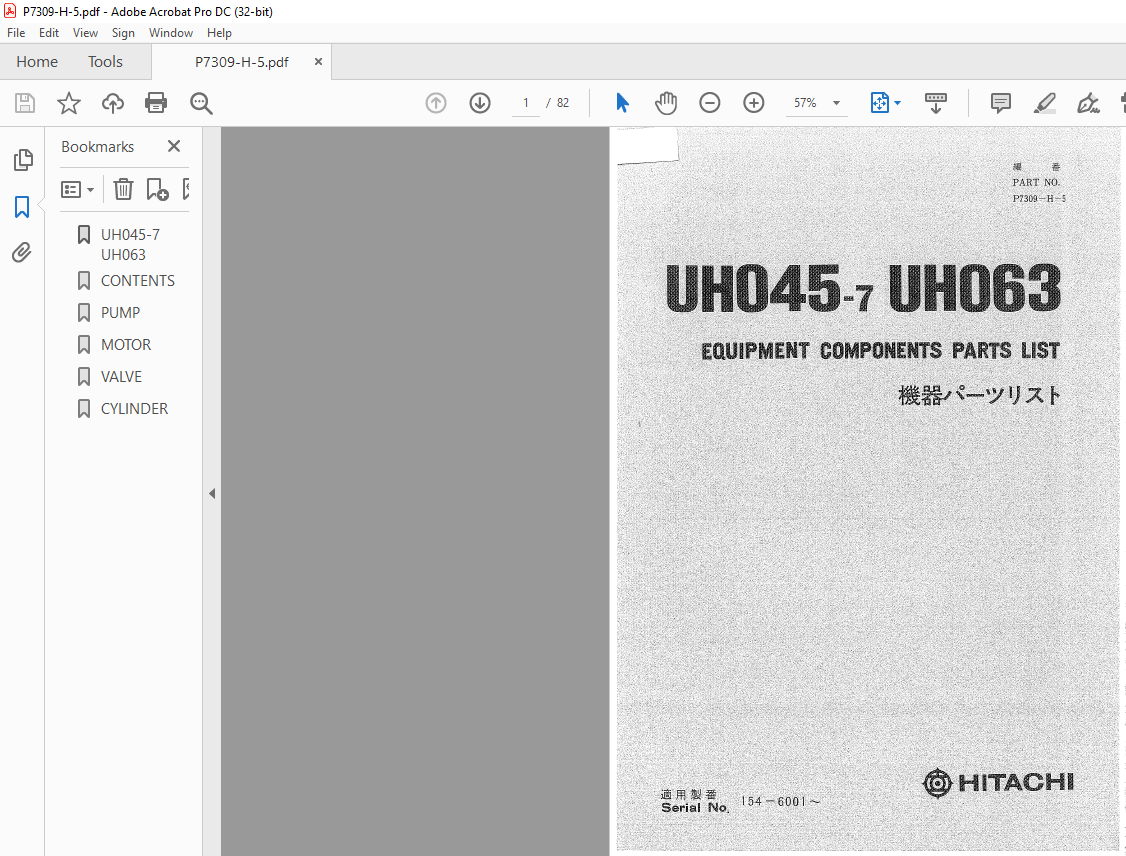Open the Help menu
1126x856 pixels.
coord(219,33)
